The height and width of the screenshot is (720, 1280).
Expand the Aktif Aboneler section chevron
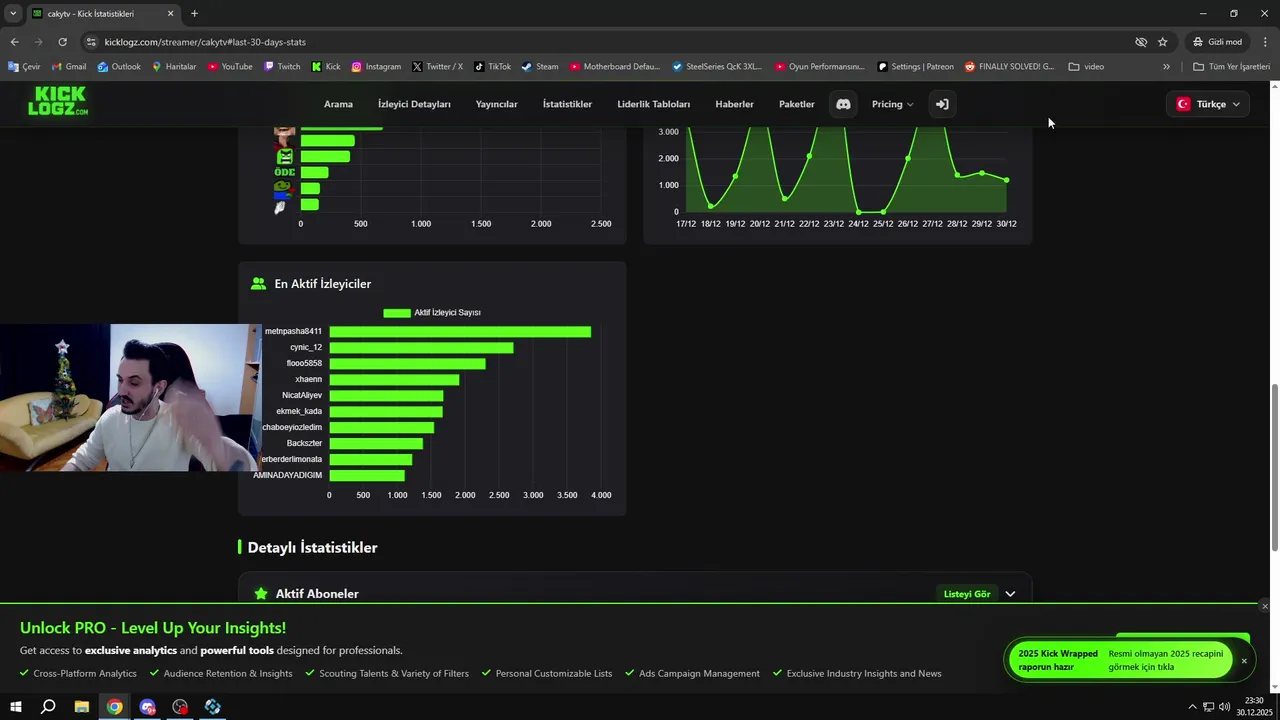click(1010, 594)
